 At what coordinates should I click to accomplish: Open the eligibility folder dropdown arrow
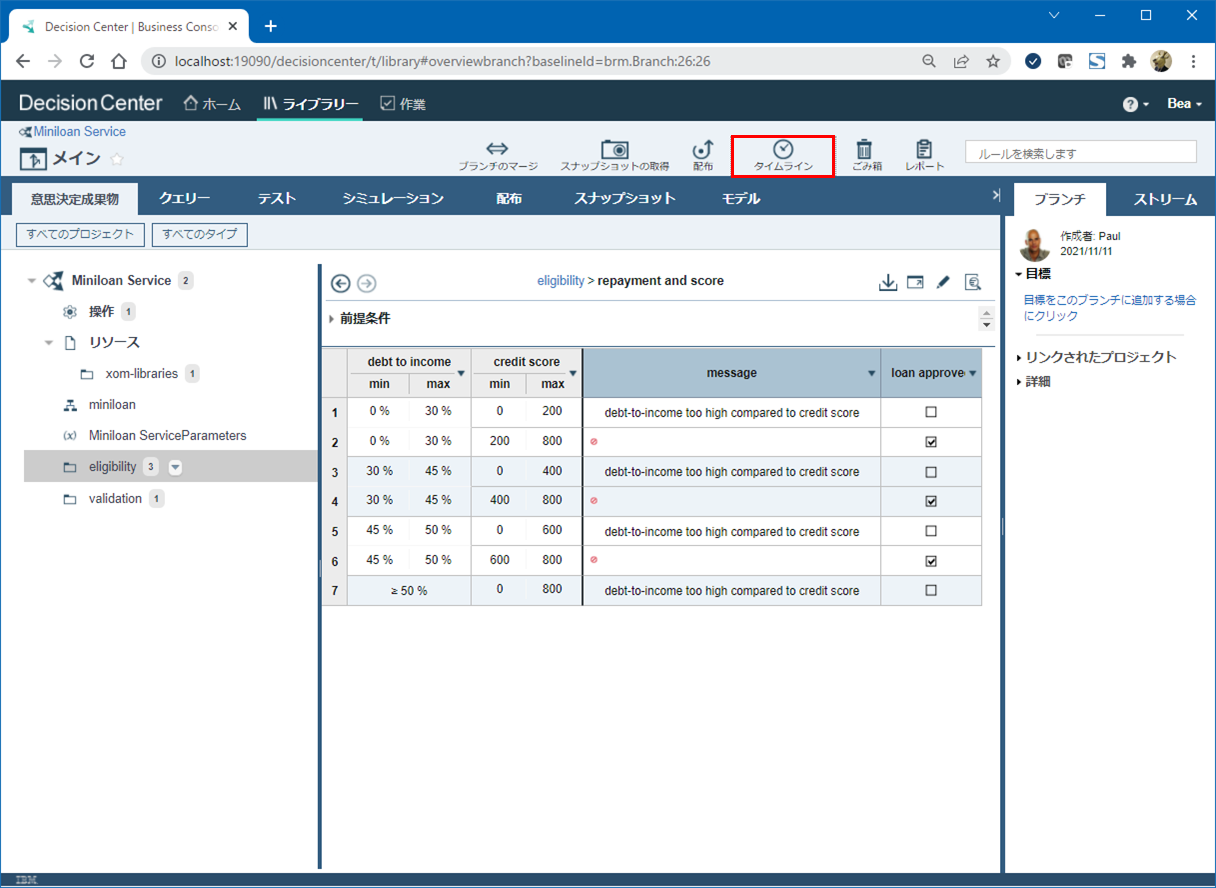pos(175,467)
